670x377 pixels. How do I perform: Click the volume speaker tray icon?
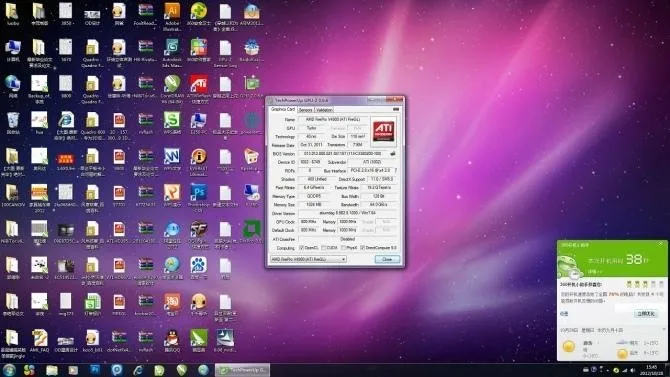pos(633,370)
